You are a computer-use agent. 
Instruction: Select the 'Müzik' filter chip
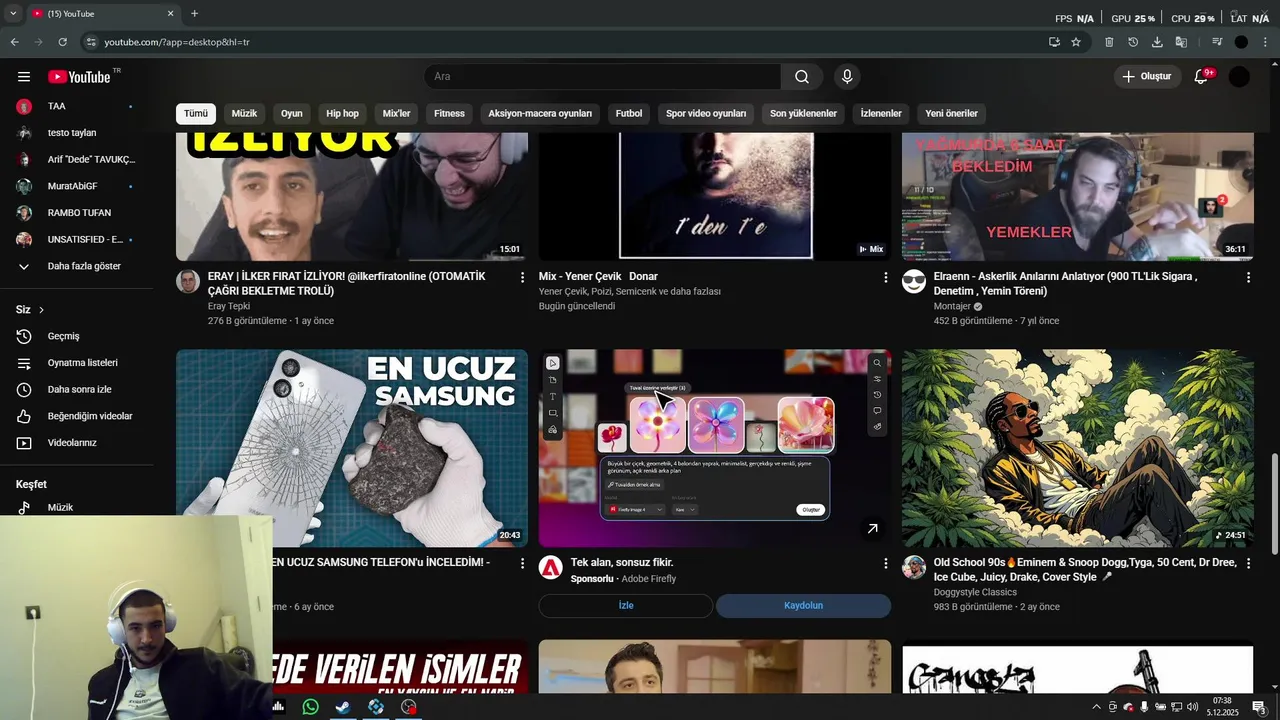pyautogui.click(x=245, y=114)
